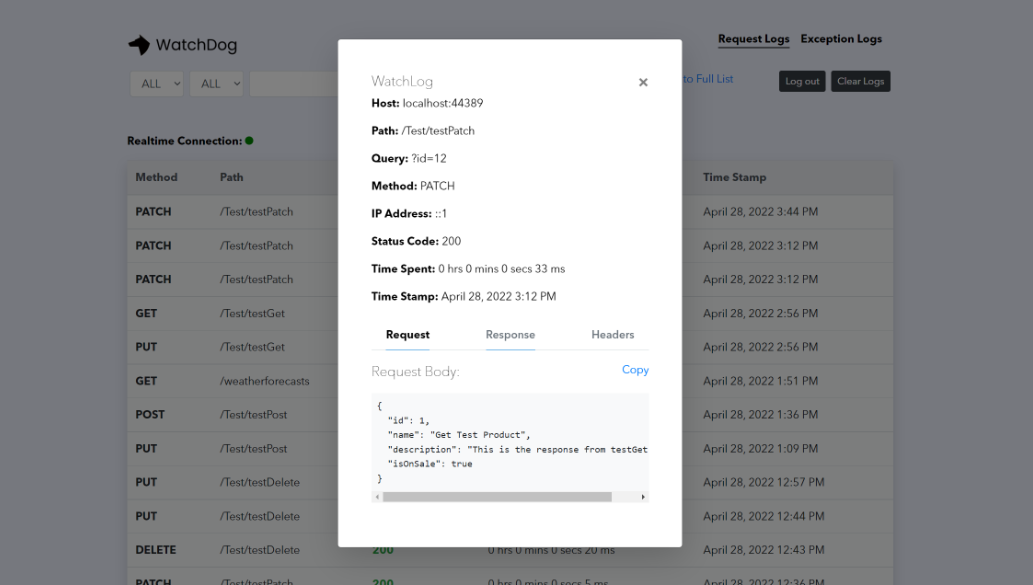The height and width of the screenshot is (585, 1033).
Task: Select the /weatherforecasts GET row
Action: click(510, 381)
